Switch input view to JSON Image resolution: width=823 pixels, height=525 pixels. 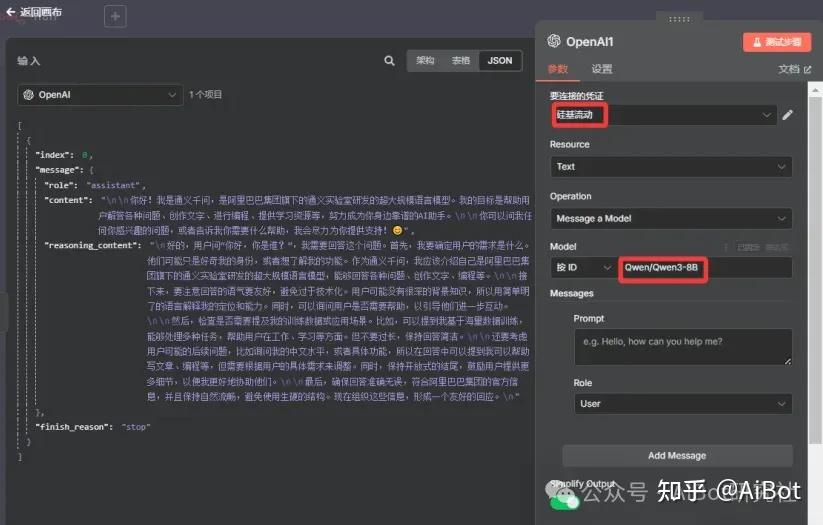coord(500,61)
